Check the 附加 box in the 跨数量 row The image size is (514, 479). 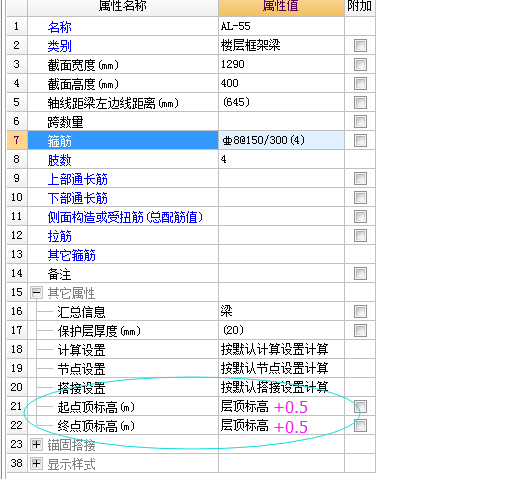[x=360, y=121]
